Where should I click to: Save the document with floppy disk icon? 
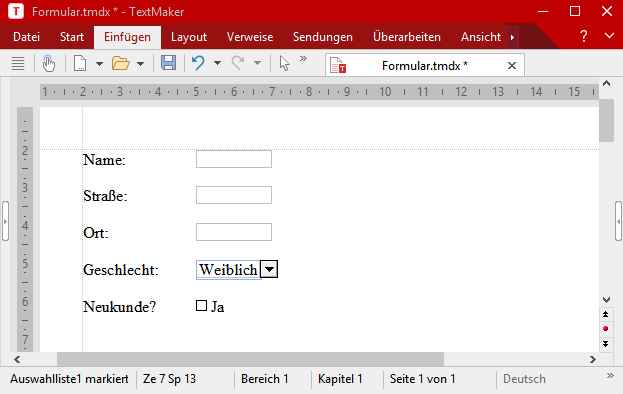point(168,63)
